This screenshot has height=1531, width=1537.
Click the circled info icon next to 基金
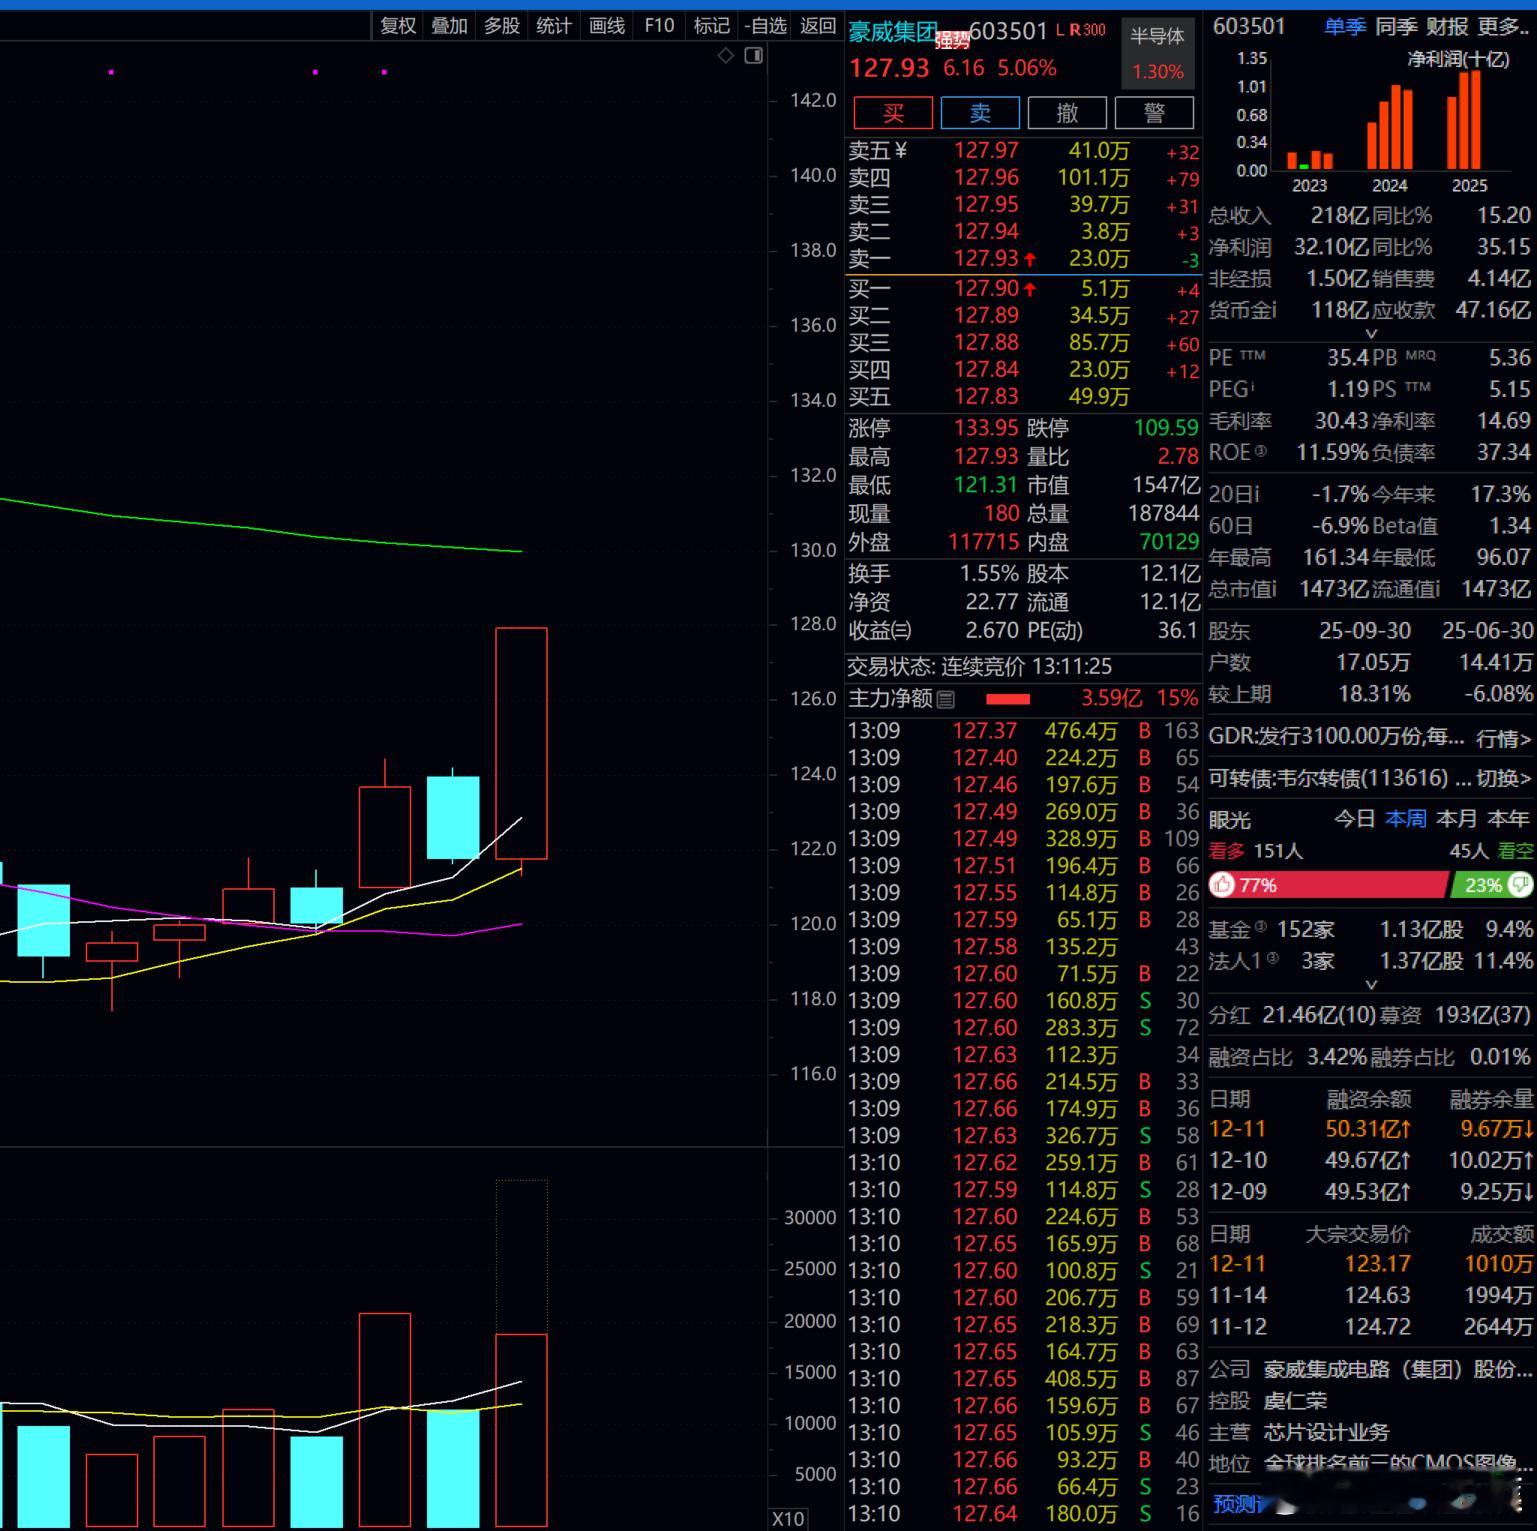[x=1259, y=926]
